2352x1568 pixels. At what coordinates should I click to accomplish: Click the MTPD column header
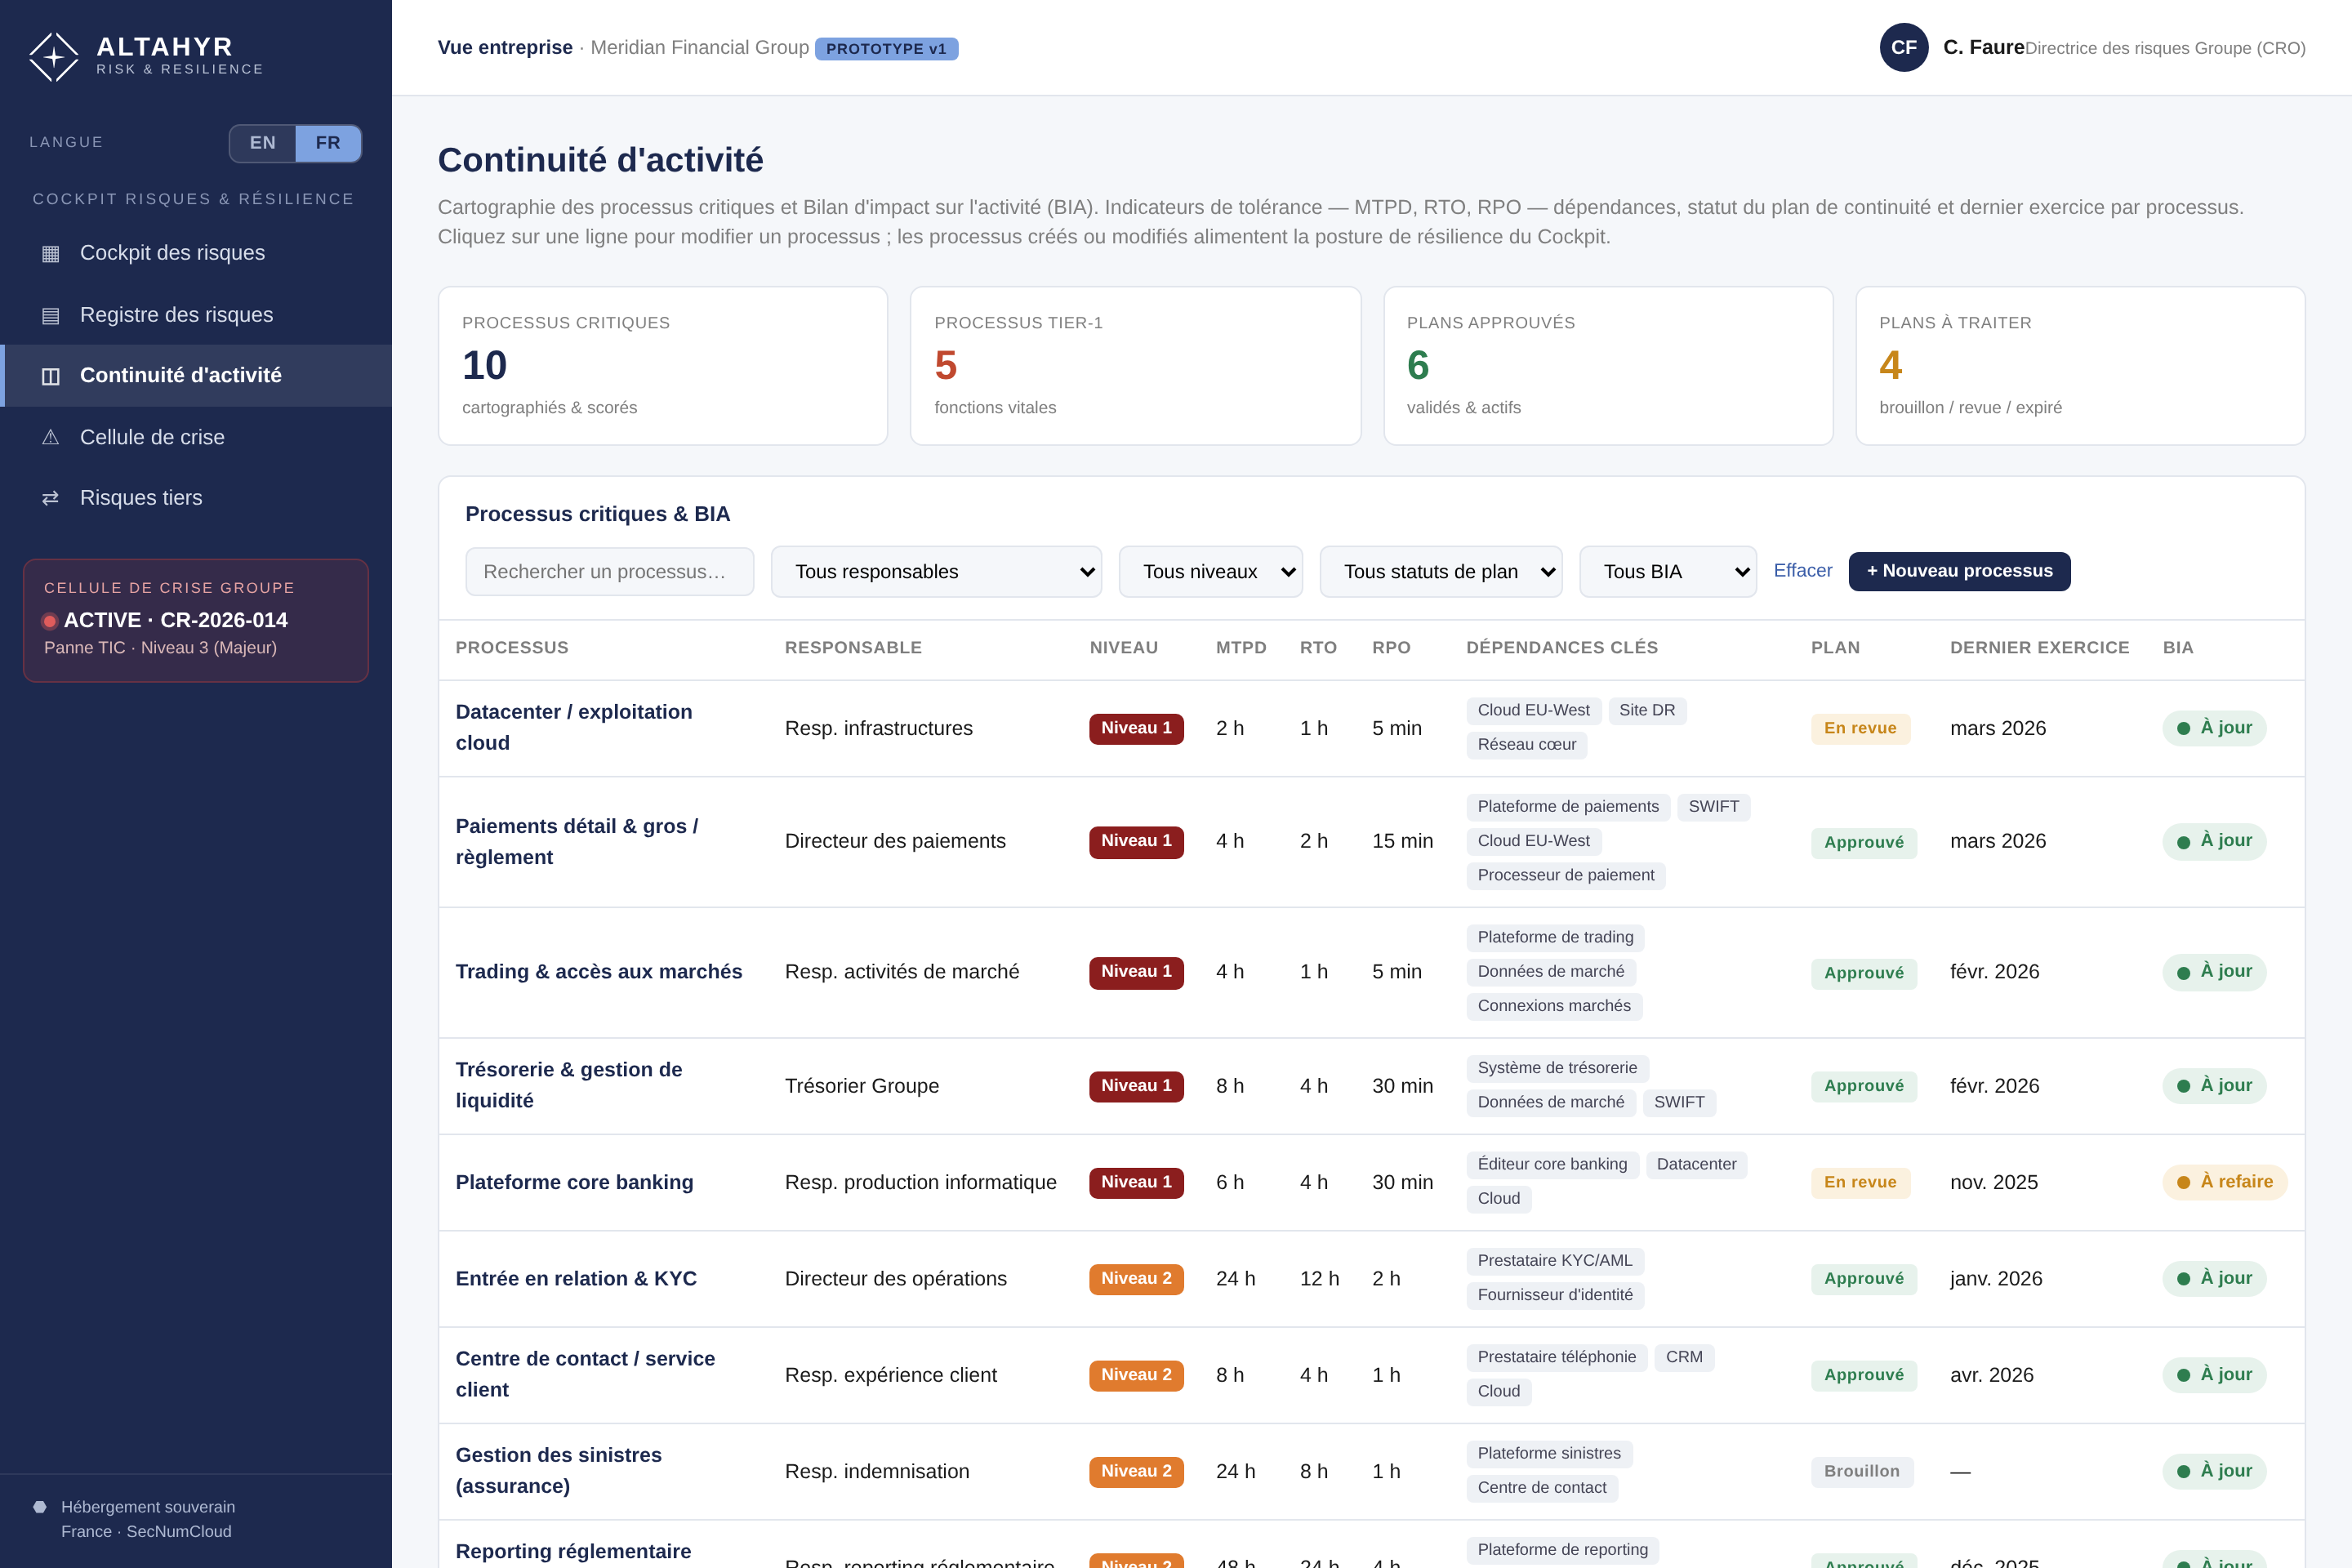[1241, 648]
